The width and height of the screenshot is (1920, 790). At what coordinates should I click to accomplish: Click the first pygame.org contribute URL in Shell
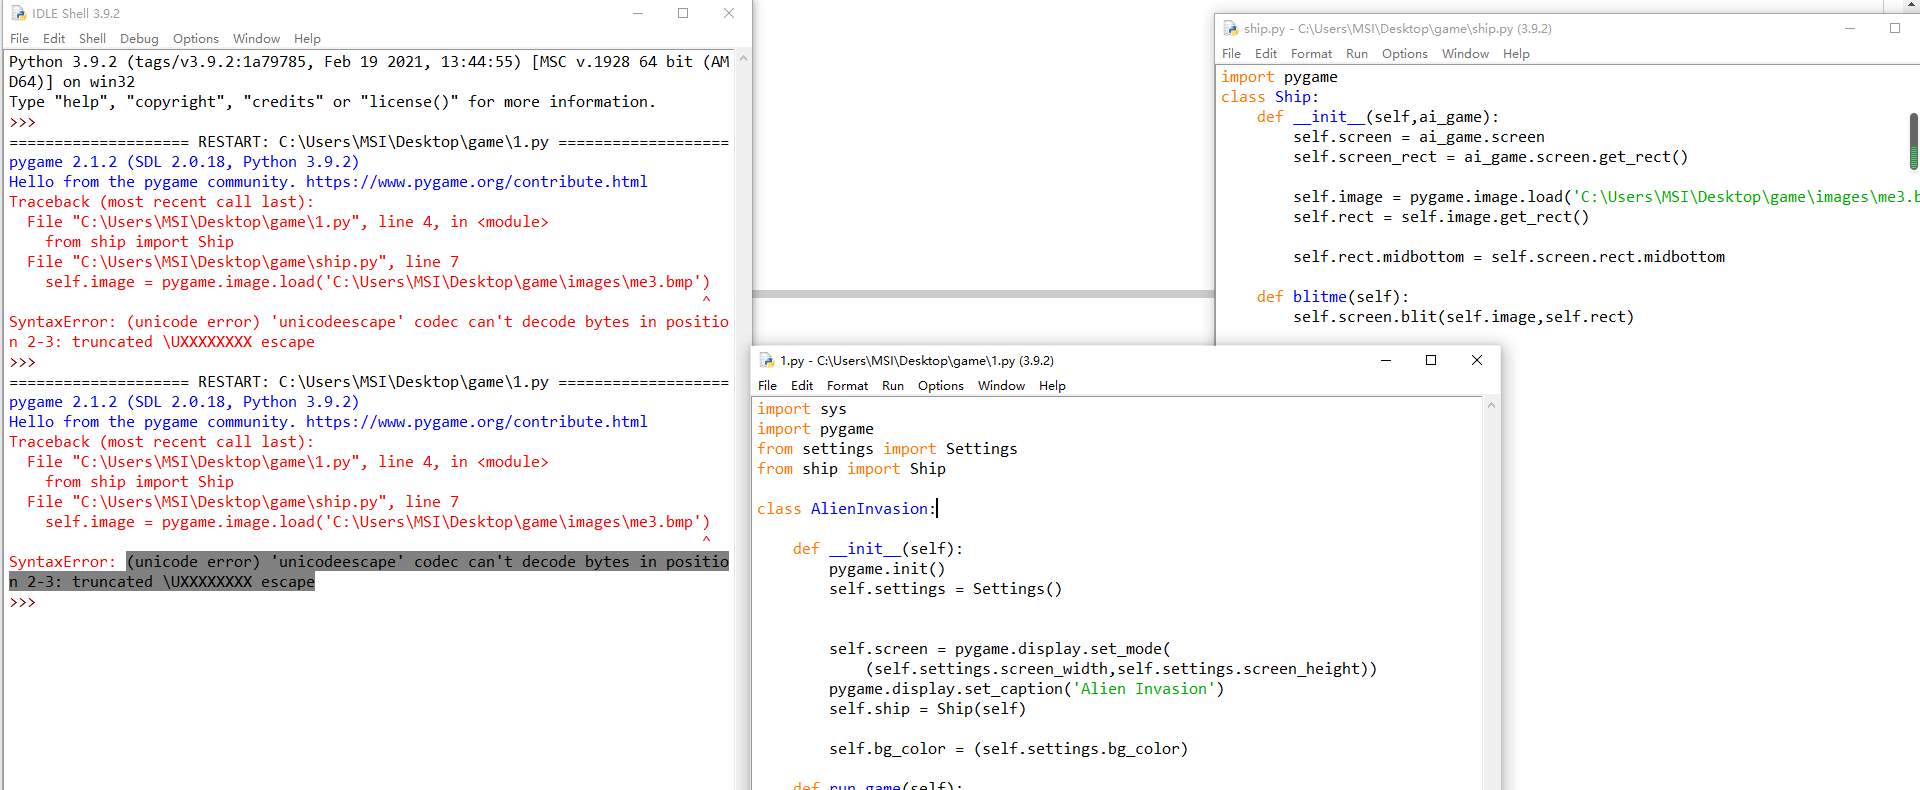(x=477, y=182)
